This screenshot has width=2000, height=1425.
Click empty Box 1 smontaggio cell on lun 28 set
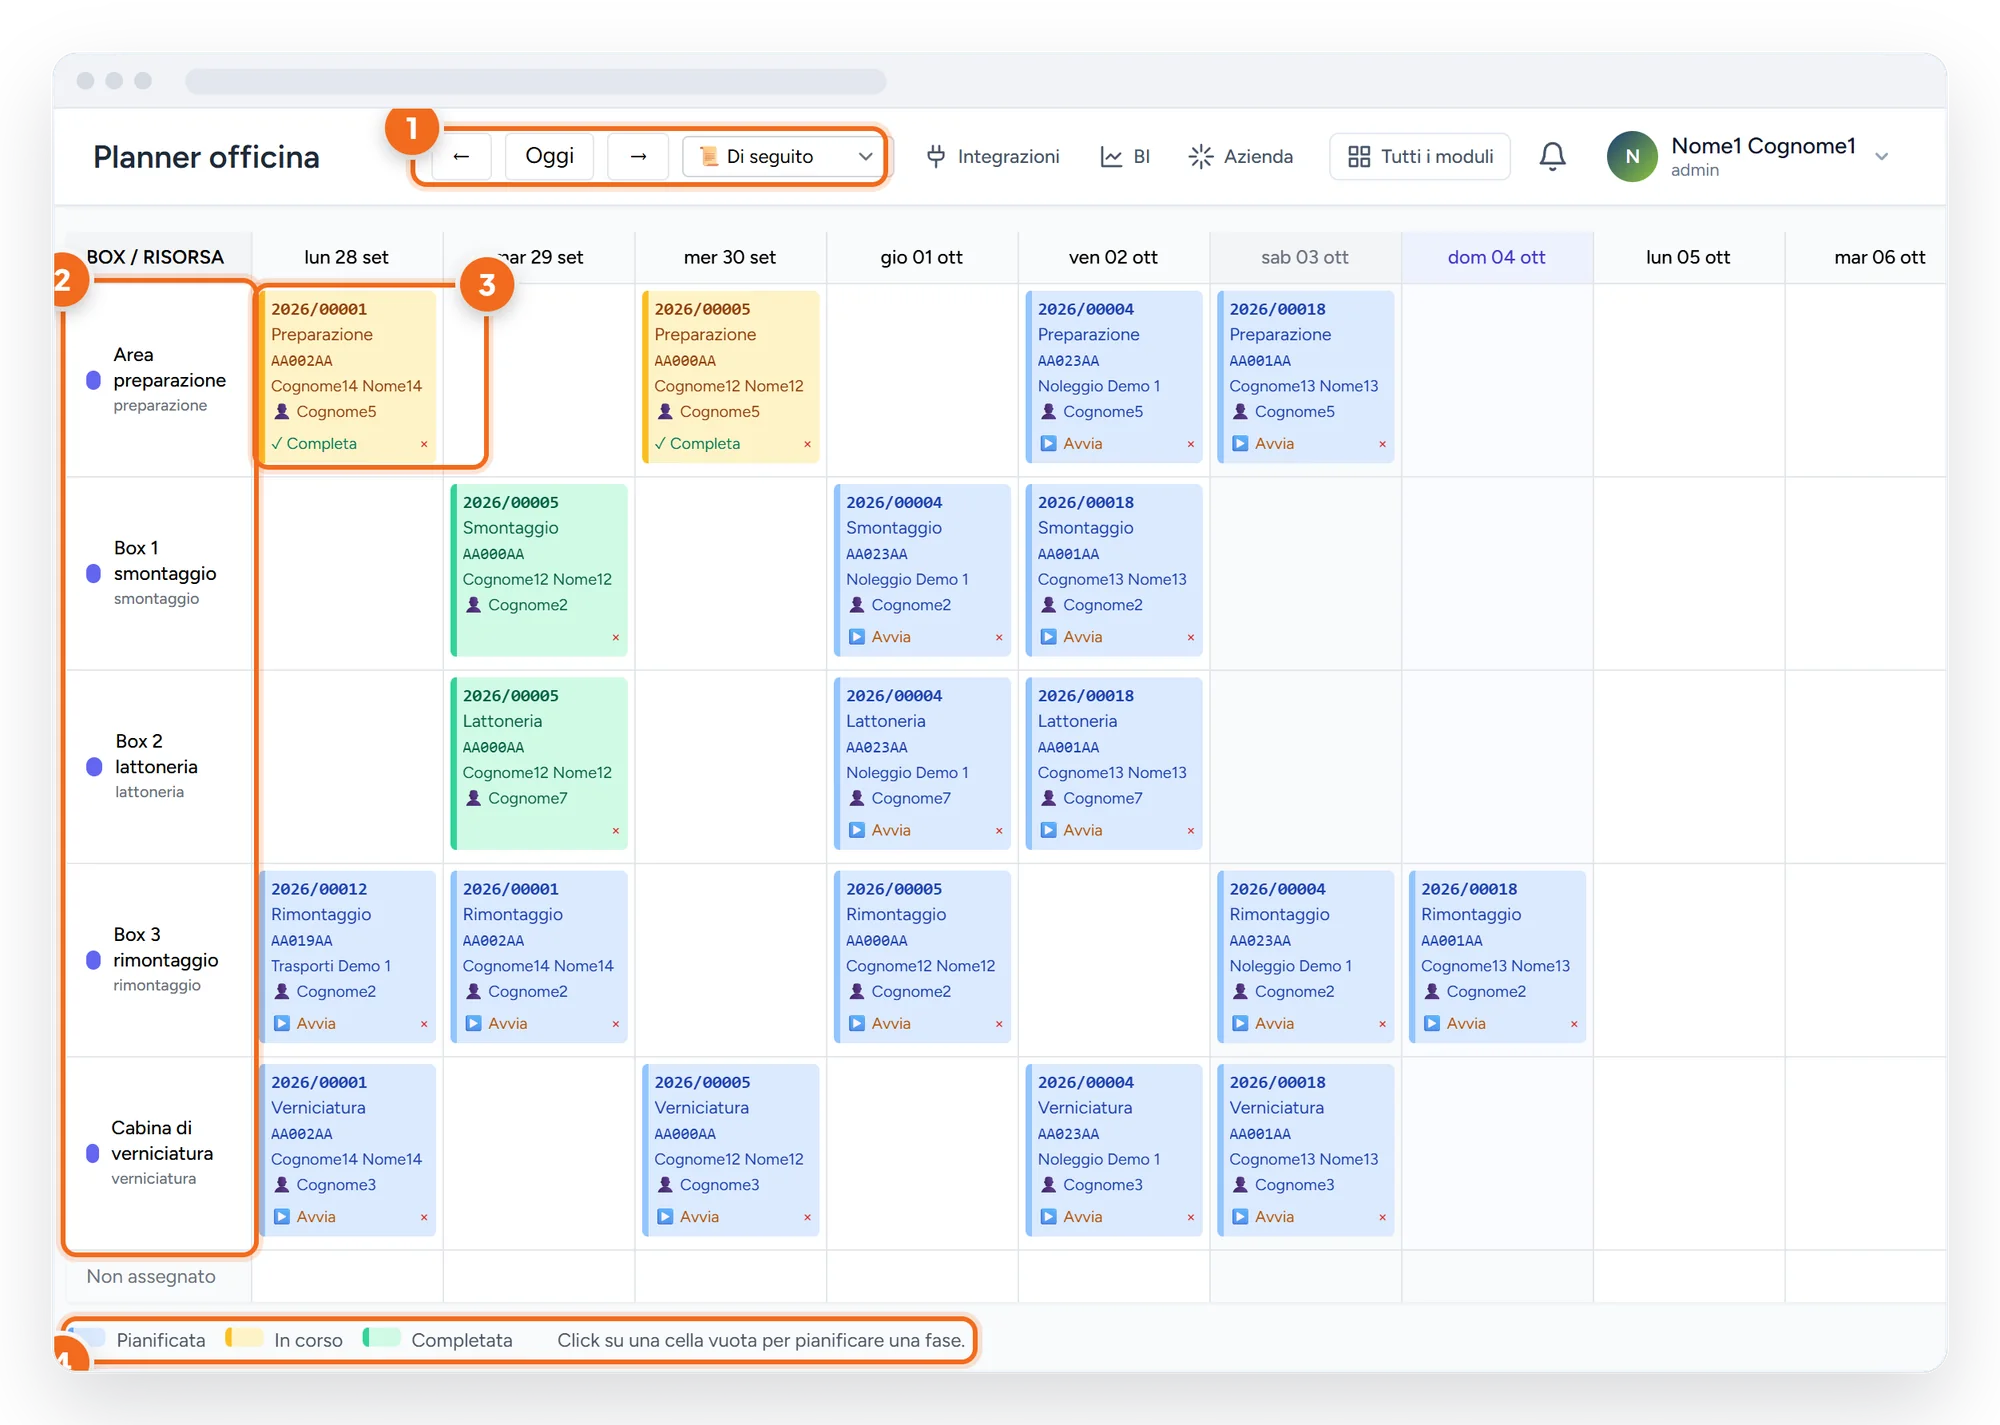tap(347, 573)
